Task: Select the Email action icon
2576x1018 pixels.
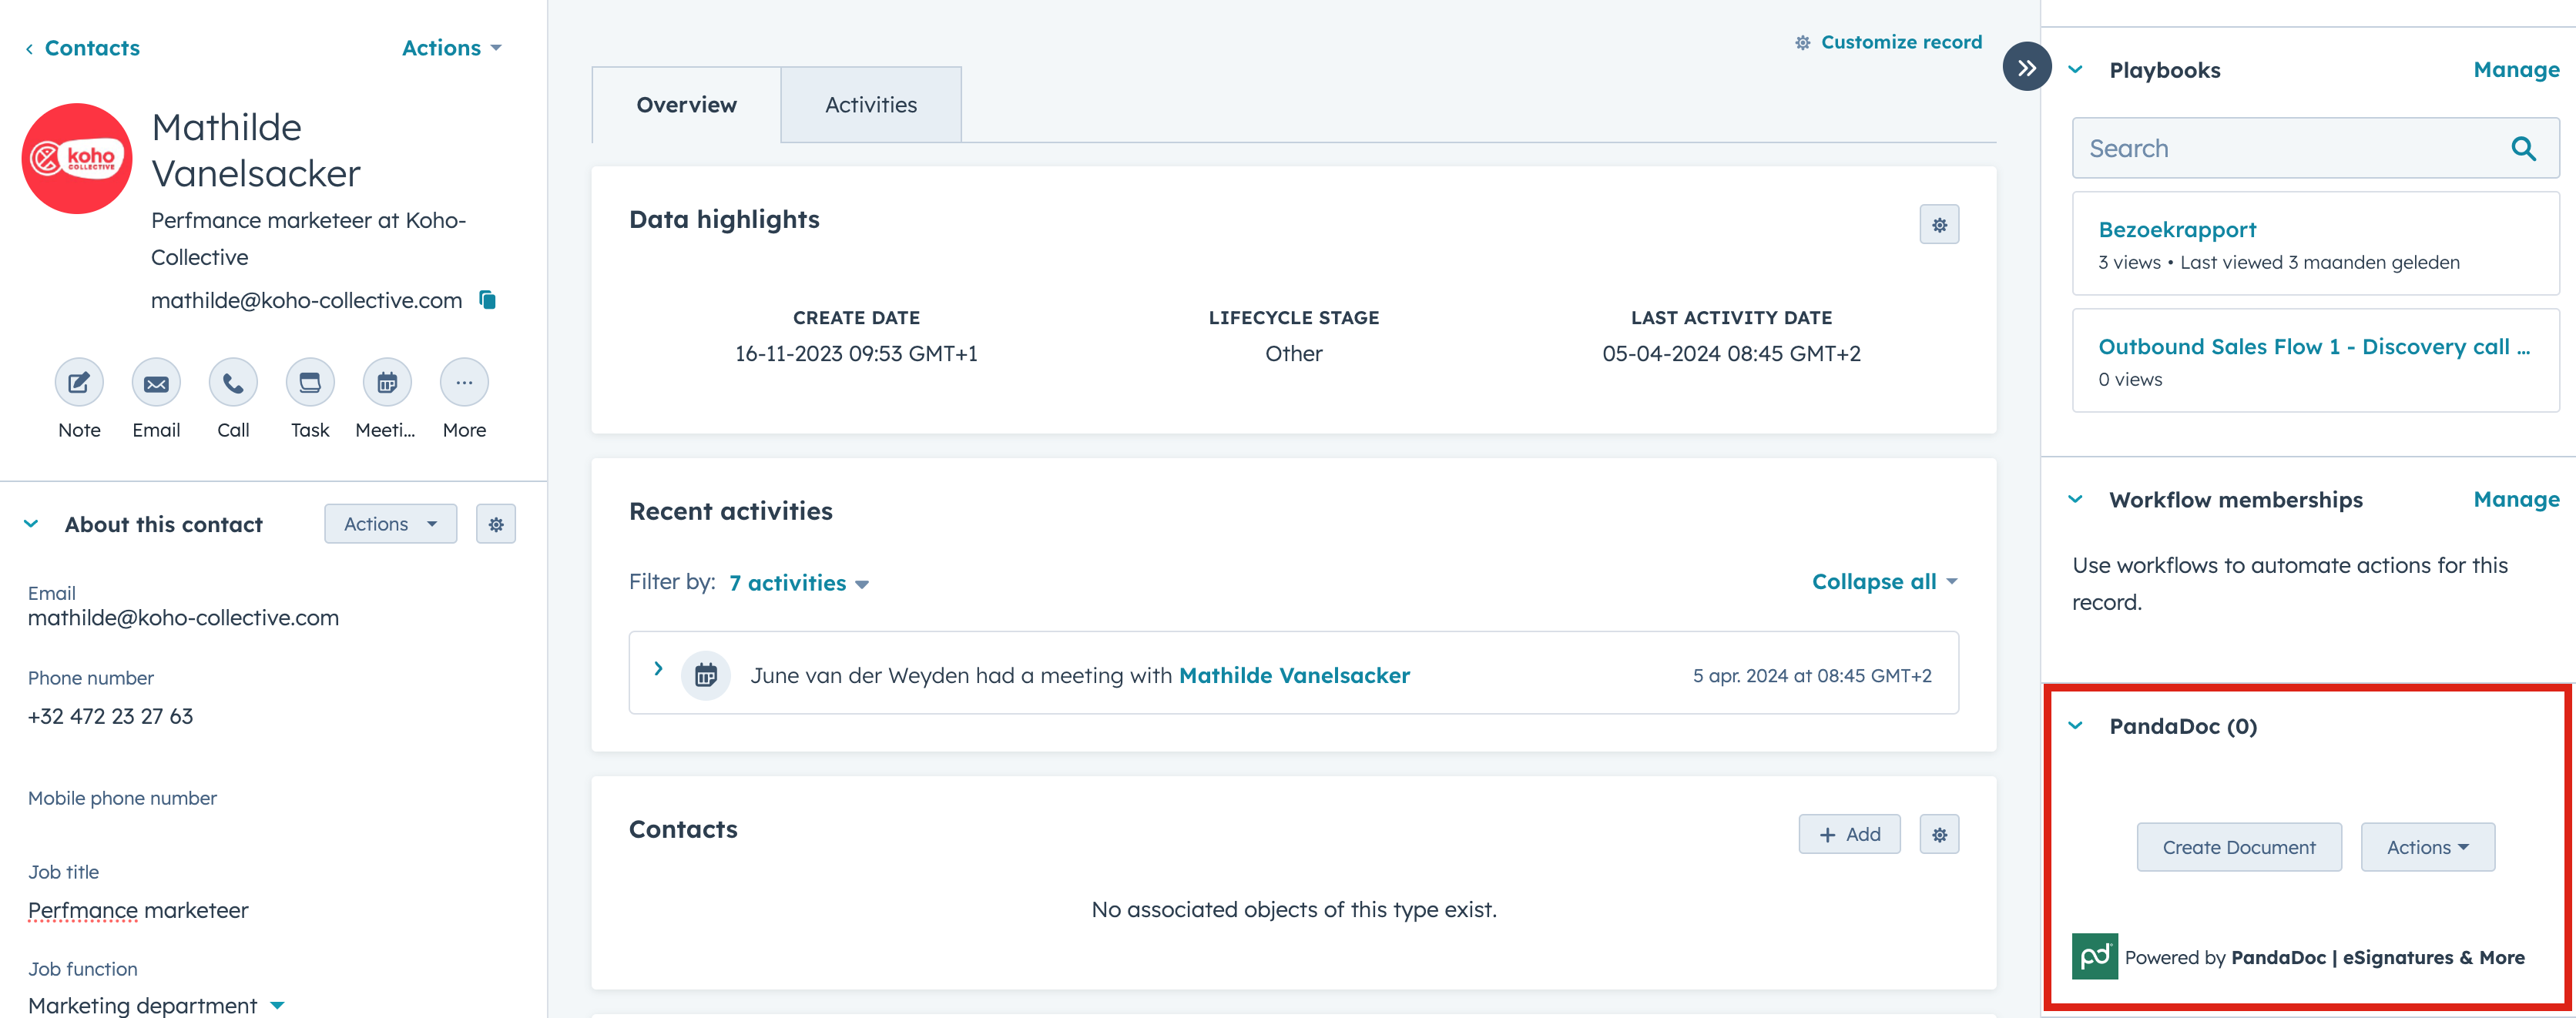Action: pyautogui.click(x=155, y=382)
